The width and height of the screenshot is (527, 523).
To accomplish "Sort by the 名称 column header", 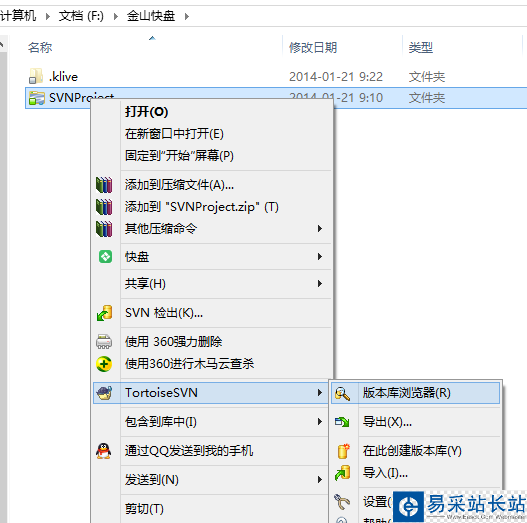I will [40, 47].
